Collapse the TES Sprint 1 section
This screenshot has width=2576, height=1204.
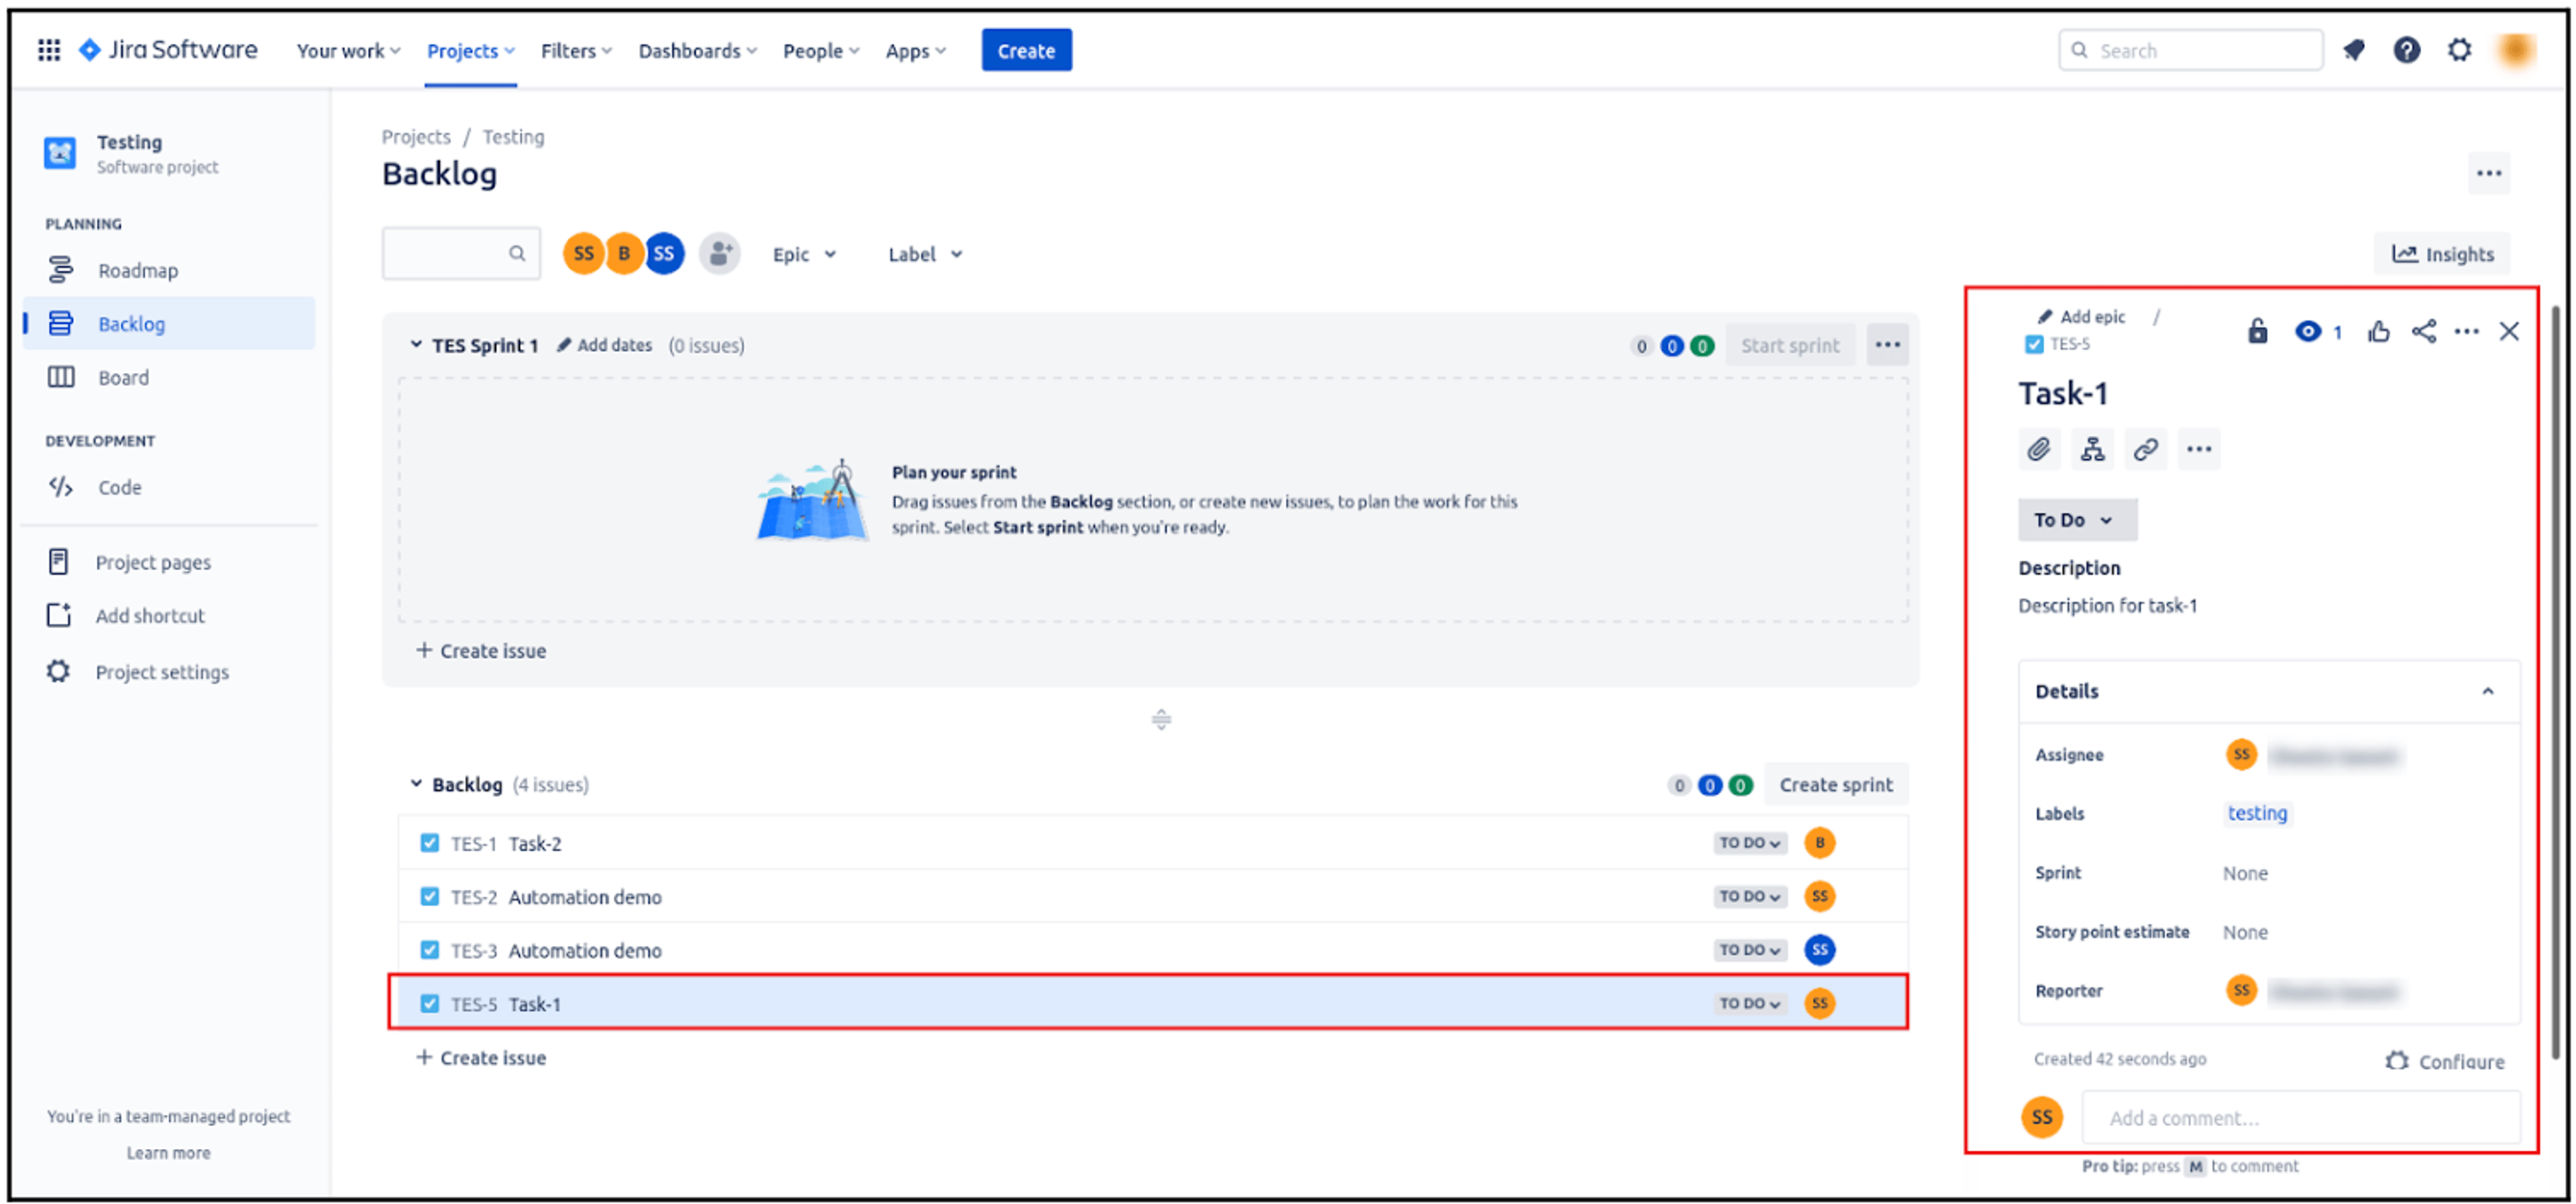pos(416,344)
